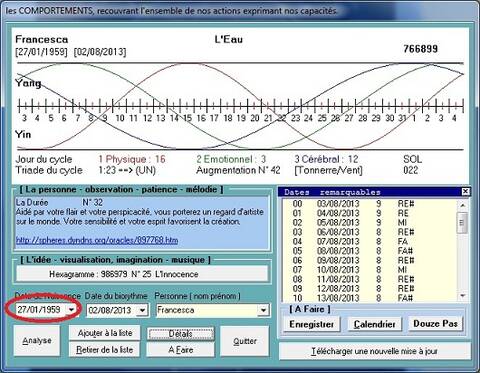480x373 pixels.
Task: Click the Augmentation N° 42 text
Action: click(238, 170)
